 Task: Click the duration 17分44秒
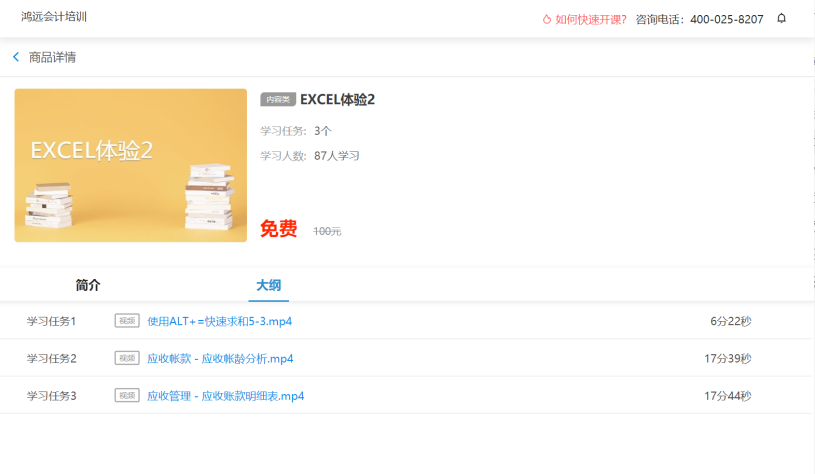pos(728,396)
